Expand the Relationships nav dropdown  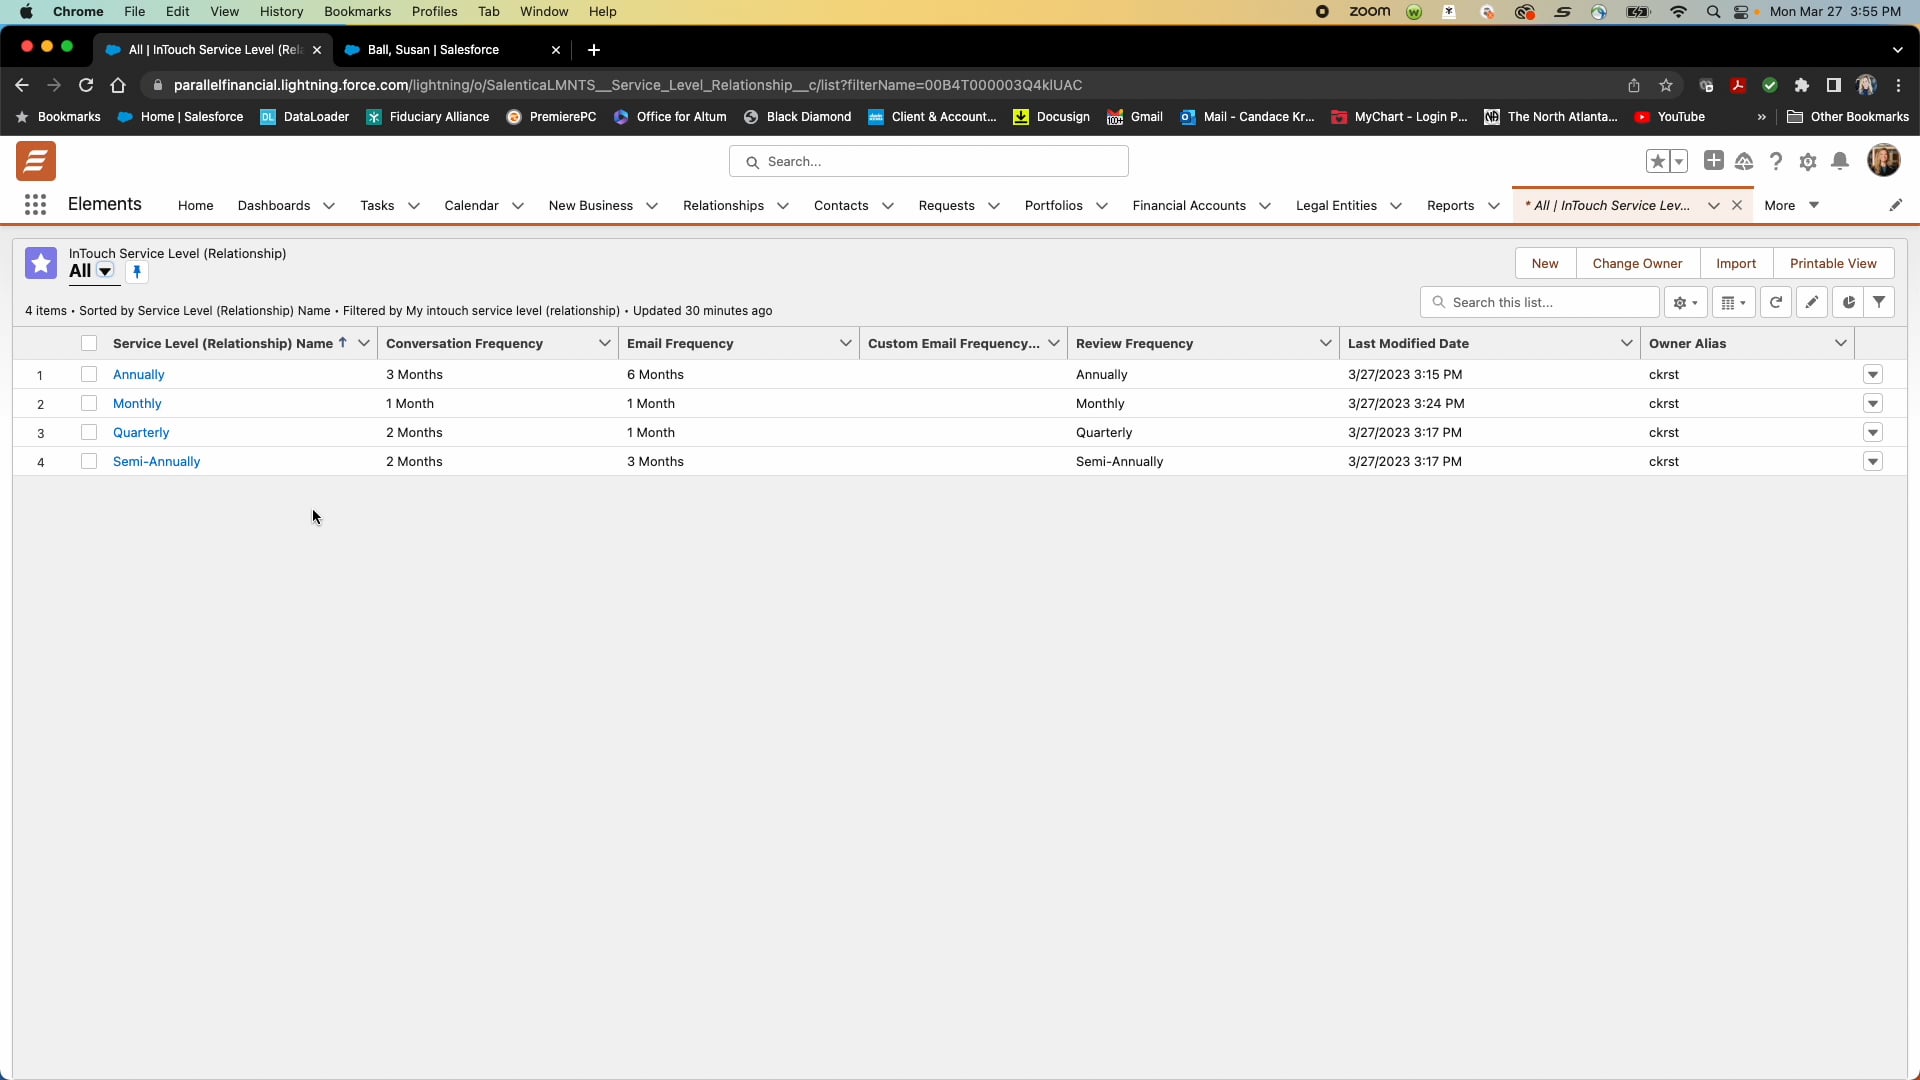782,206
